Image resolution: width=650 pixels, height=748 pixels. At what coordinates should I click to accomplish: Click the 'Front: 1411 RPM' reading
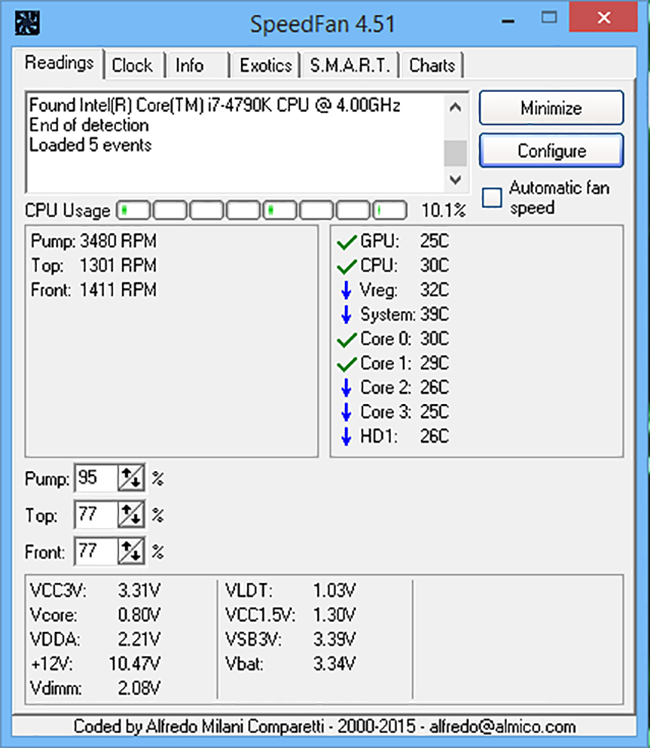(93, 290)
